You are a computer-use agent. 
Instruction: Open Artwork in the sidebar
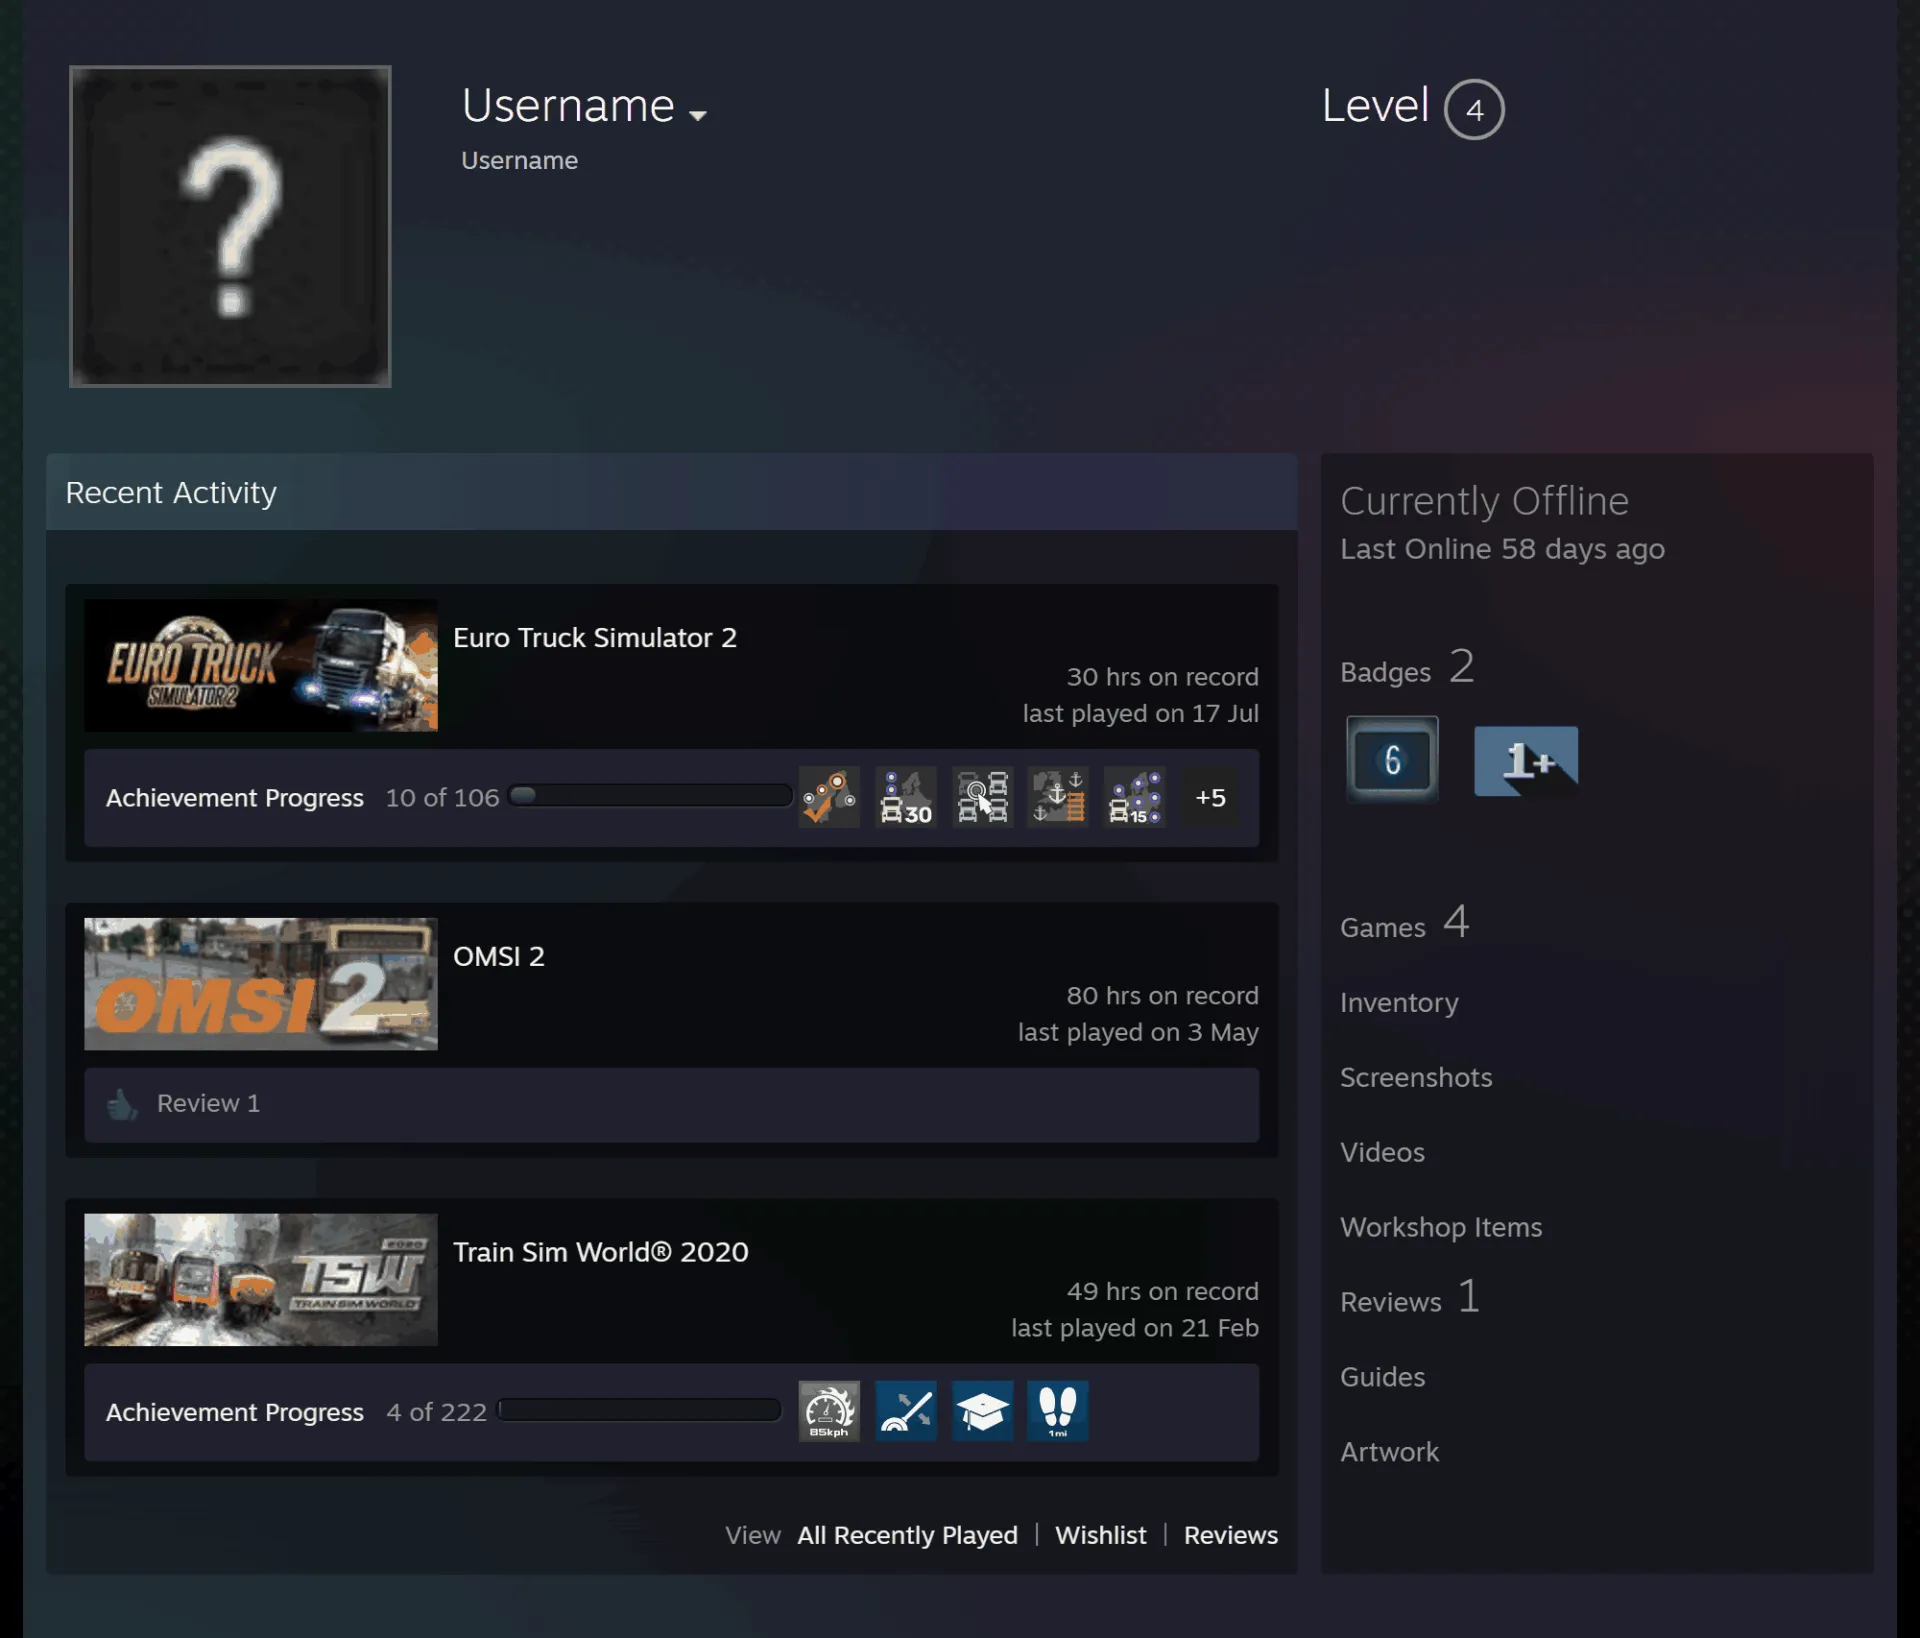[x=1389, y=1453]
